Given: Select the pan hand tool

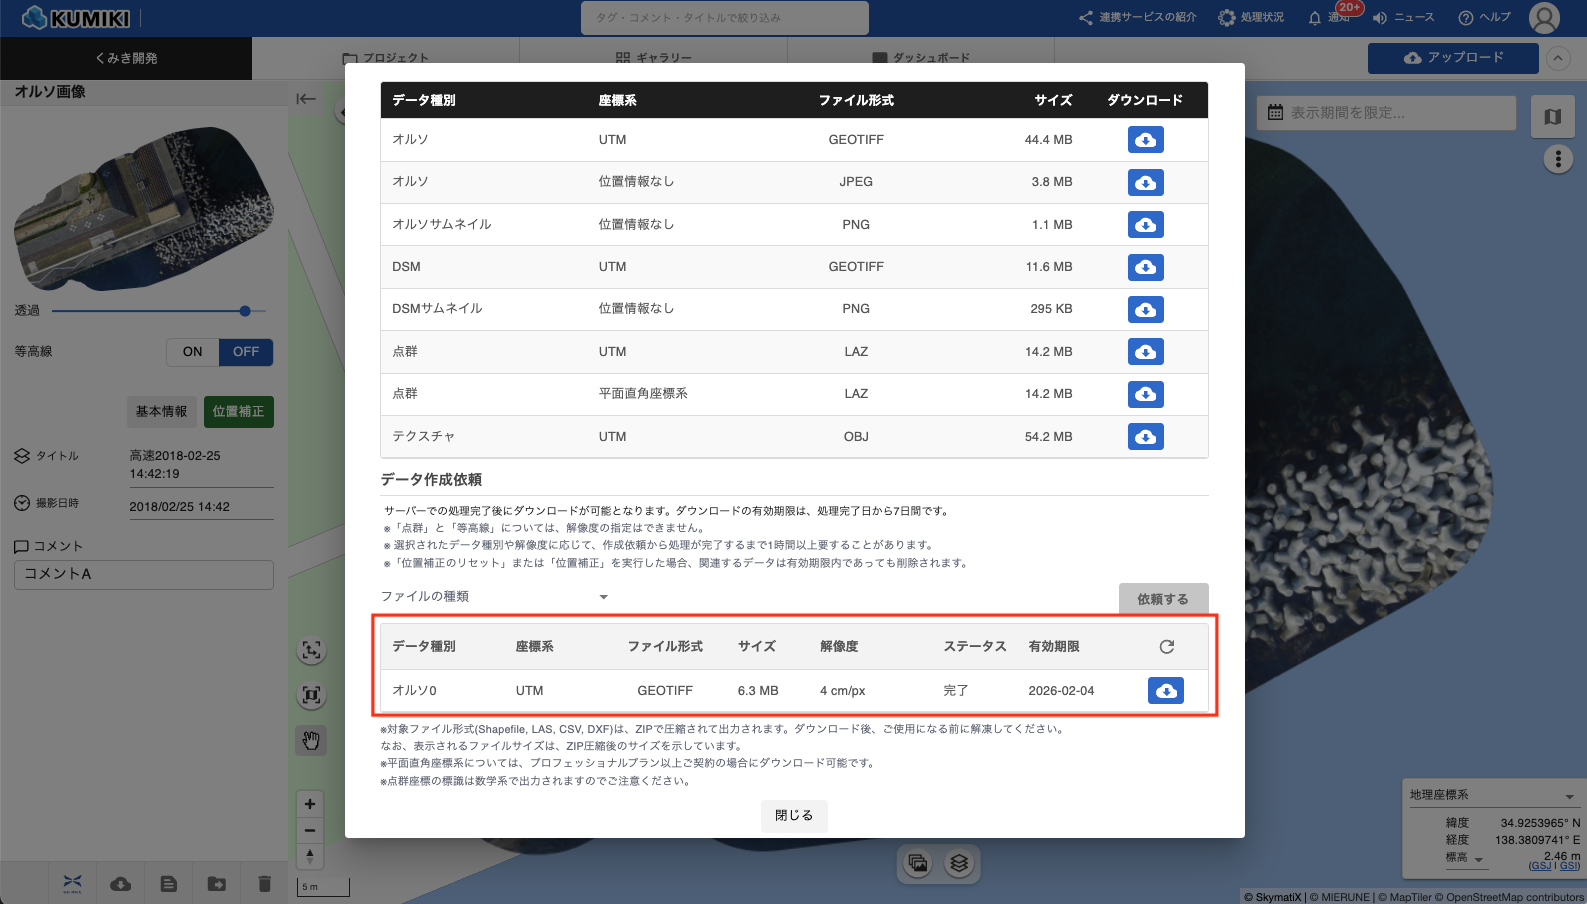Looking at the screenshot, I should [x=311, y=740].
